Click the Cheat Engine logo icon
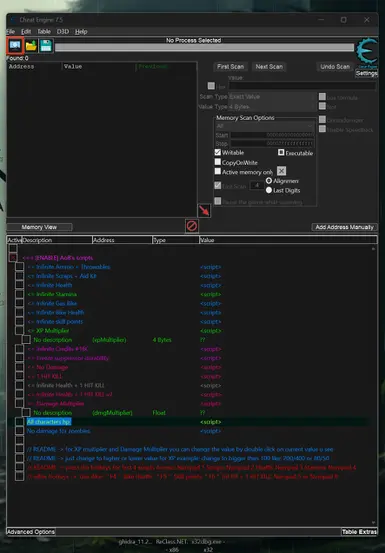Screen dimensions: 385x553 click(x=367, y=53)
